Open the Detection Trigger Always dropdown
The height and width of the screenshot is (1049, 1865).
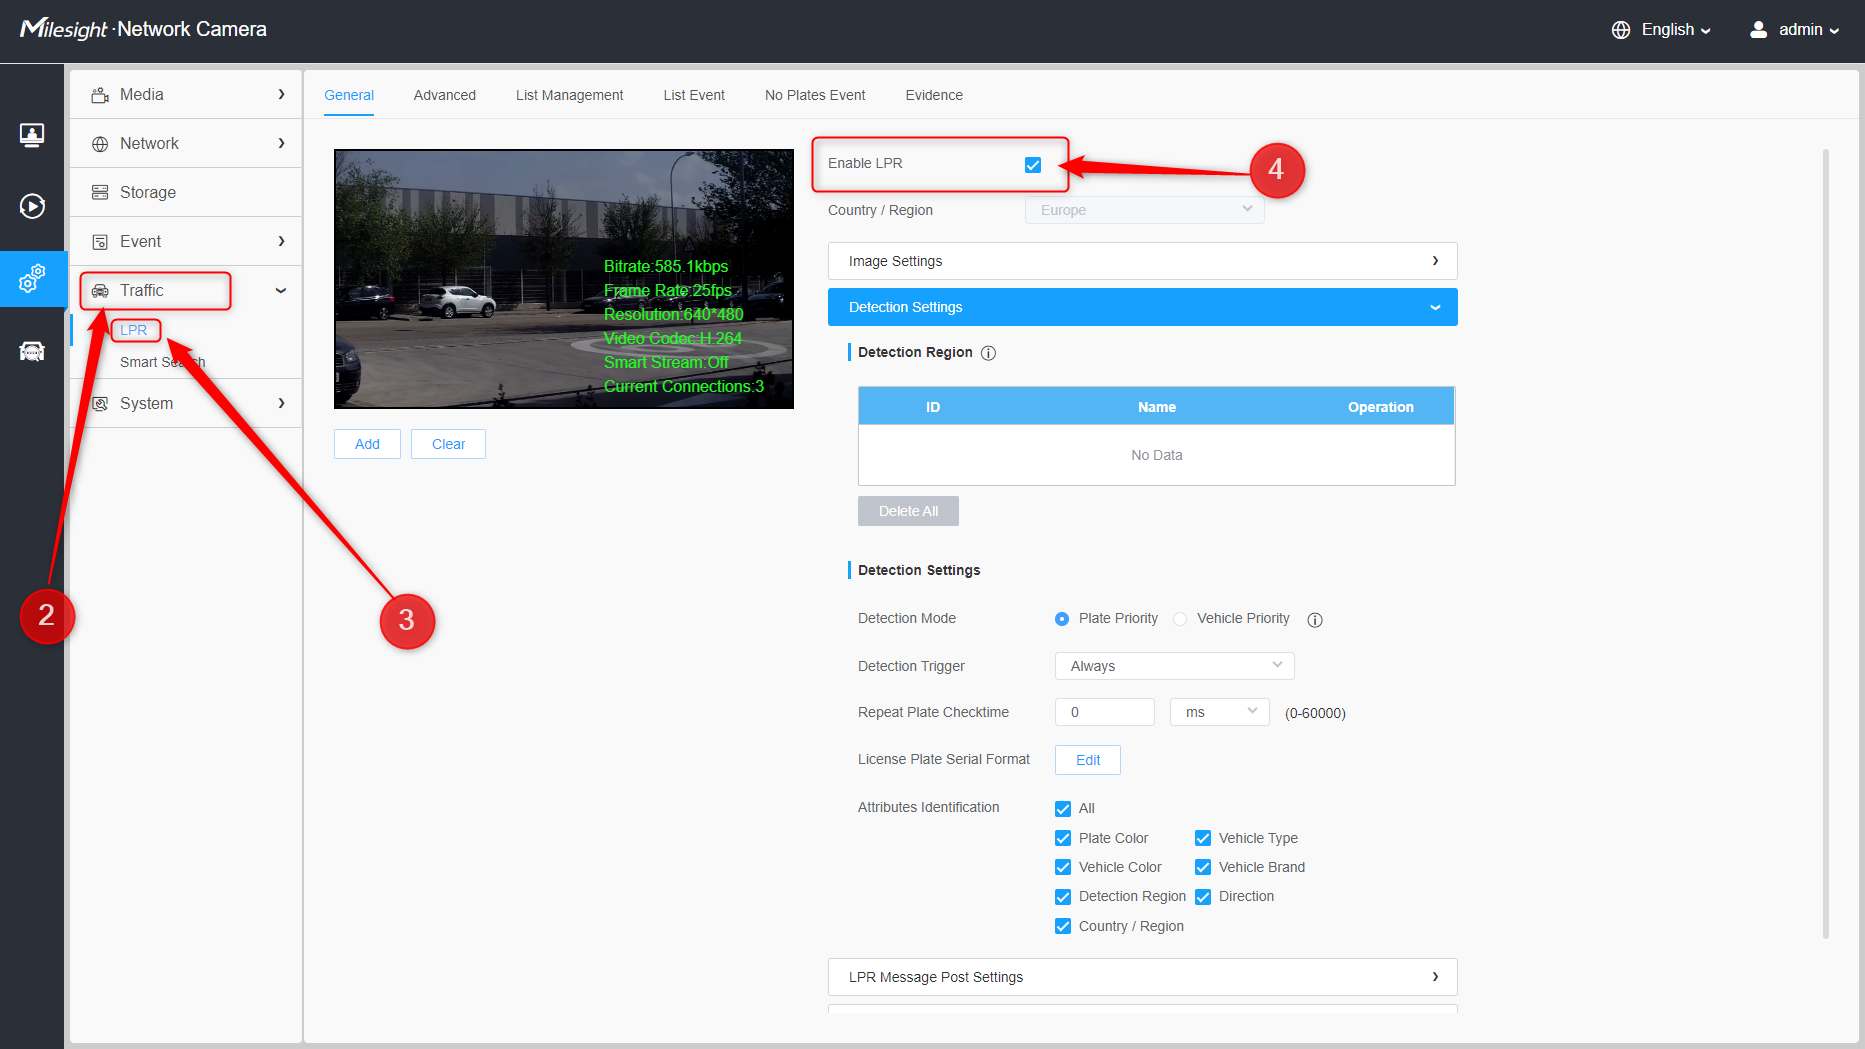coord(1174,666)
